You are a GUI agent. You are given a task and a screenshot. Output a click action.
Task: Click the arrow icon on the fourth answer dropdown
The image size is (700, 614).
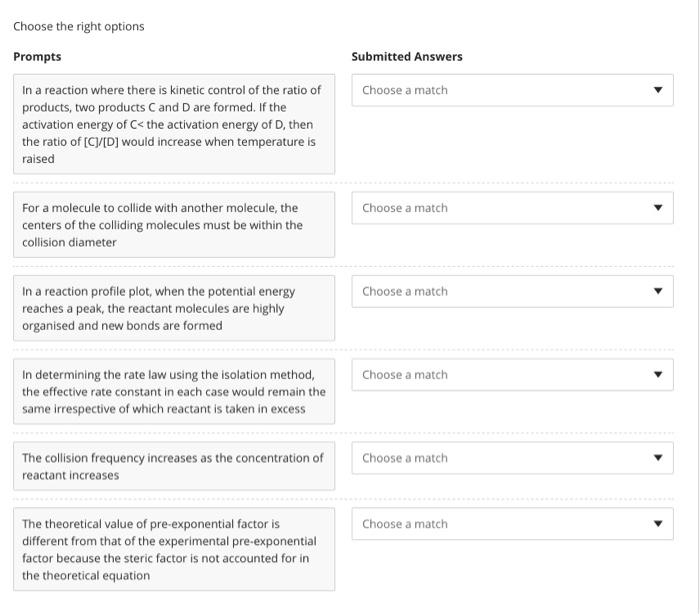tap(657, 375)
